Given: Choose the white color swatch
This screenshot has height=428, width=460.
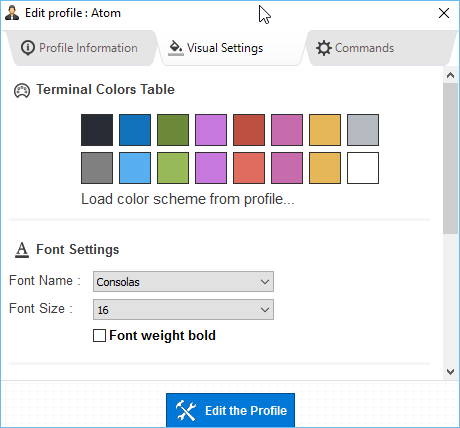Looking at the screenshot, I should 363,168.
